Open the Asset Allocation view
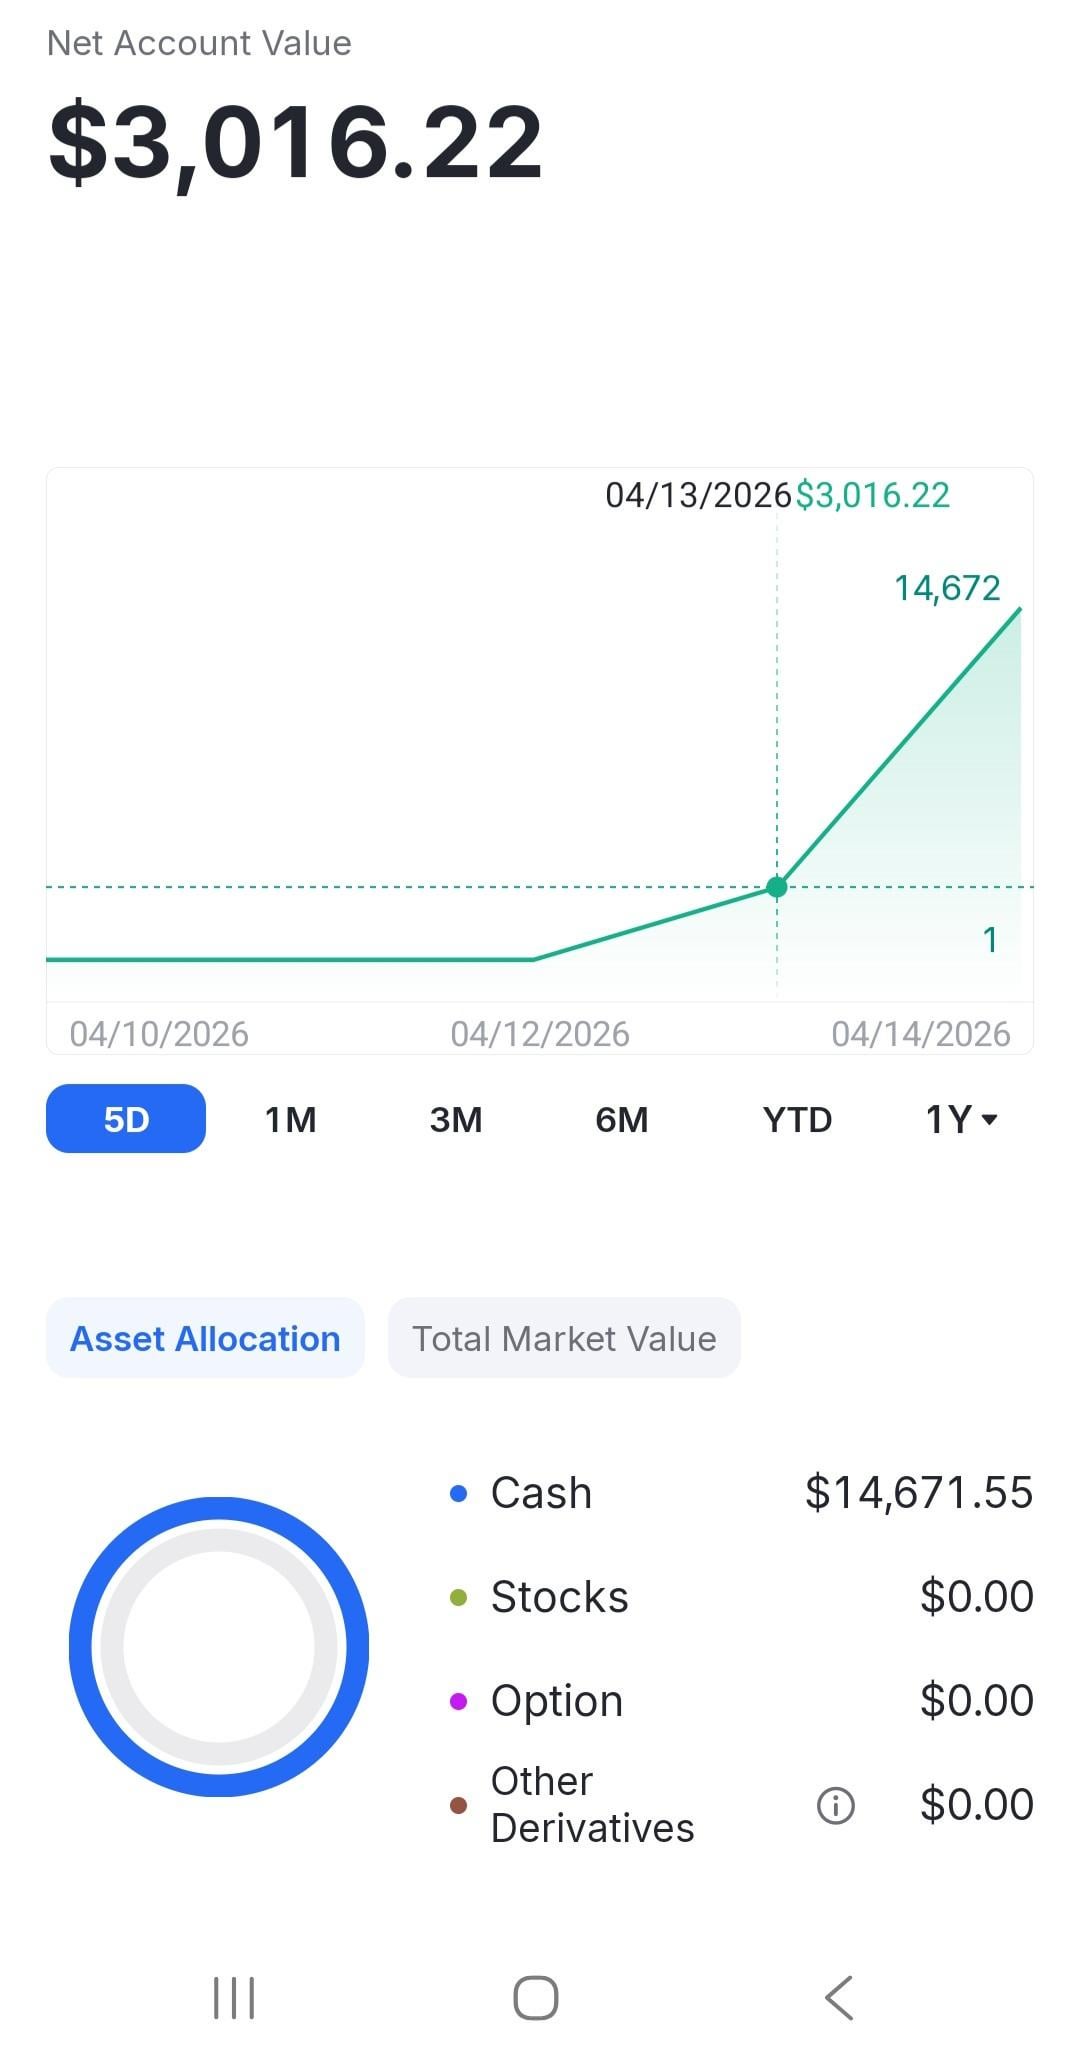 click(205, 1338)
